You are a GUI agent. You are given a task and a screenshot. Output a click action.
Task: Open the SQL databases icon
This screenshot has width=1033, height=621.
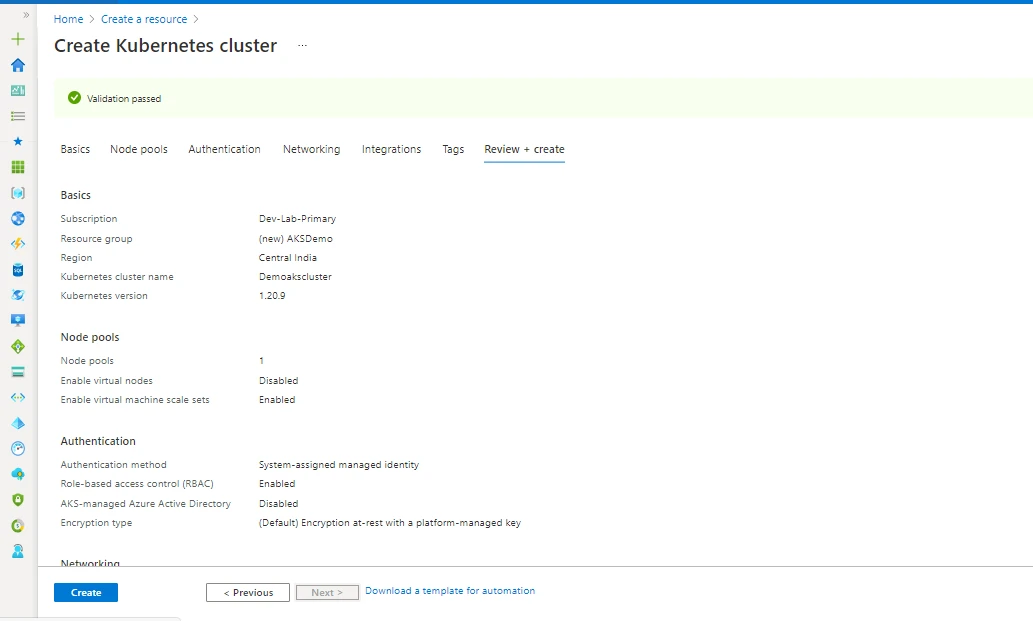(x=16, y=269)
